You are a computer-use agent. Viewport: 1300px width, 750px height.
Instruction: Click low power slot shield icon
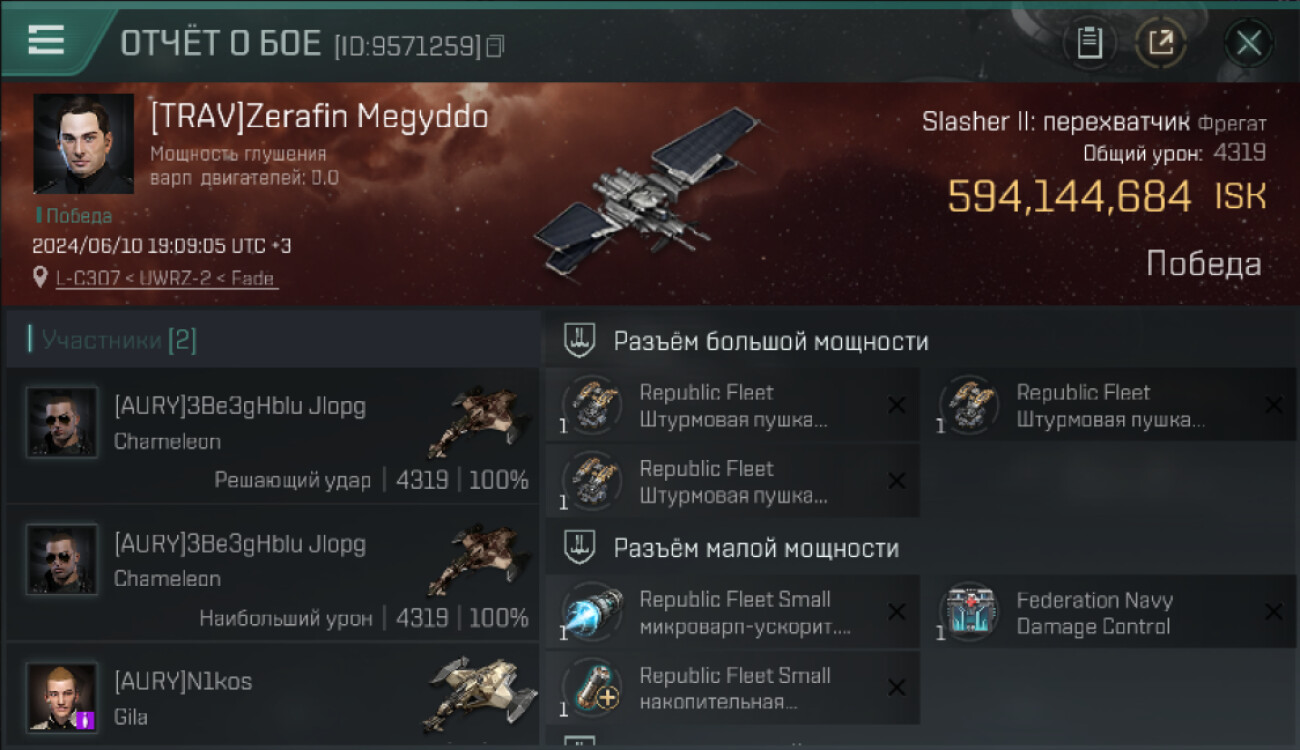[x=580, y=548]
